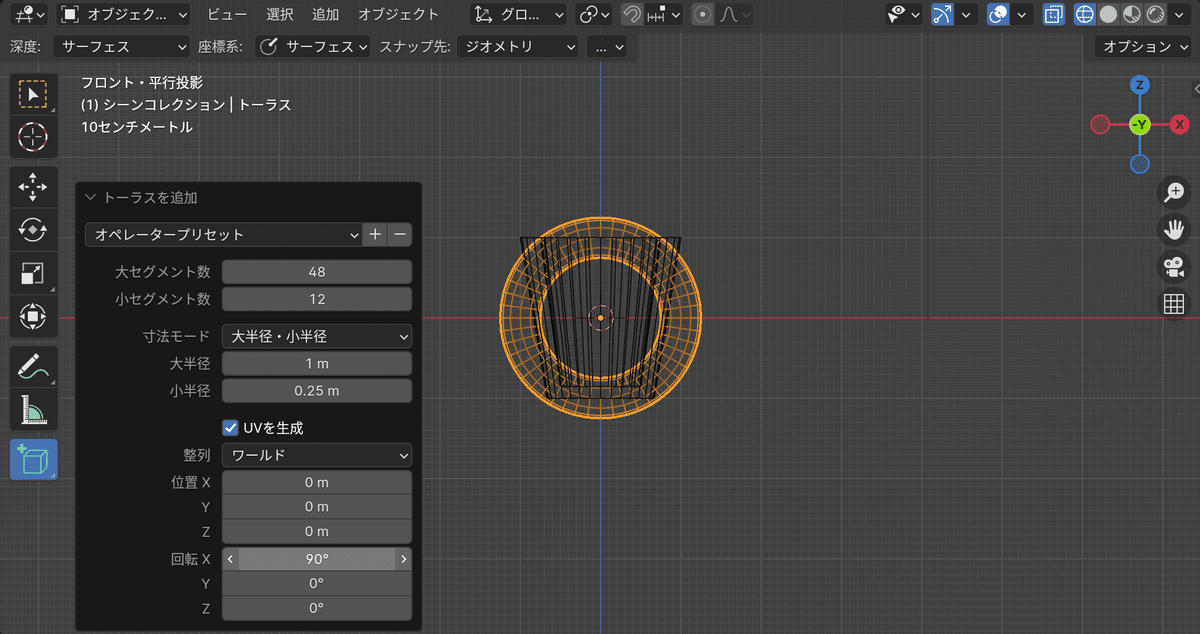Click the plus button to add preset
The image size is (1200, 634).
[376, 234]
